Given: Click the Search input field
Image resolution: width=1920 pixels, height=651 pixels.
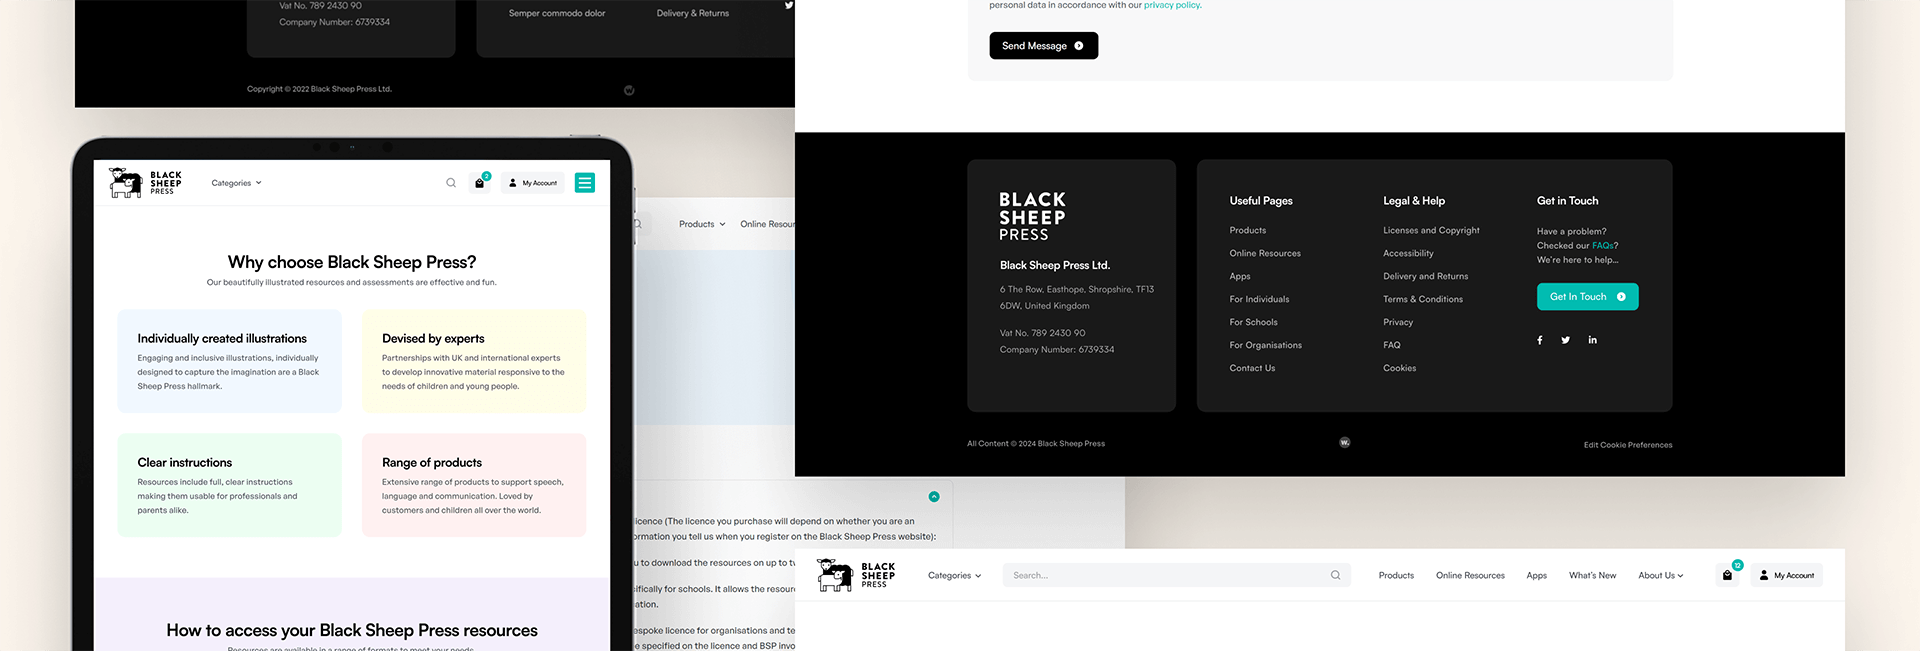Looking at the screenshot, I should [1176, 575].
